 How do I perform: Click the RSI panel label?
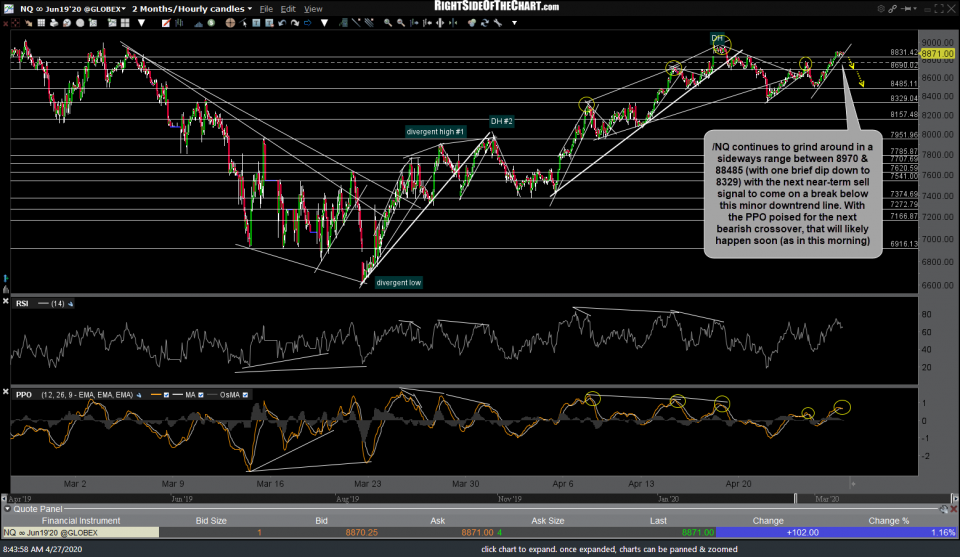pos(22,304)
